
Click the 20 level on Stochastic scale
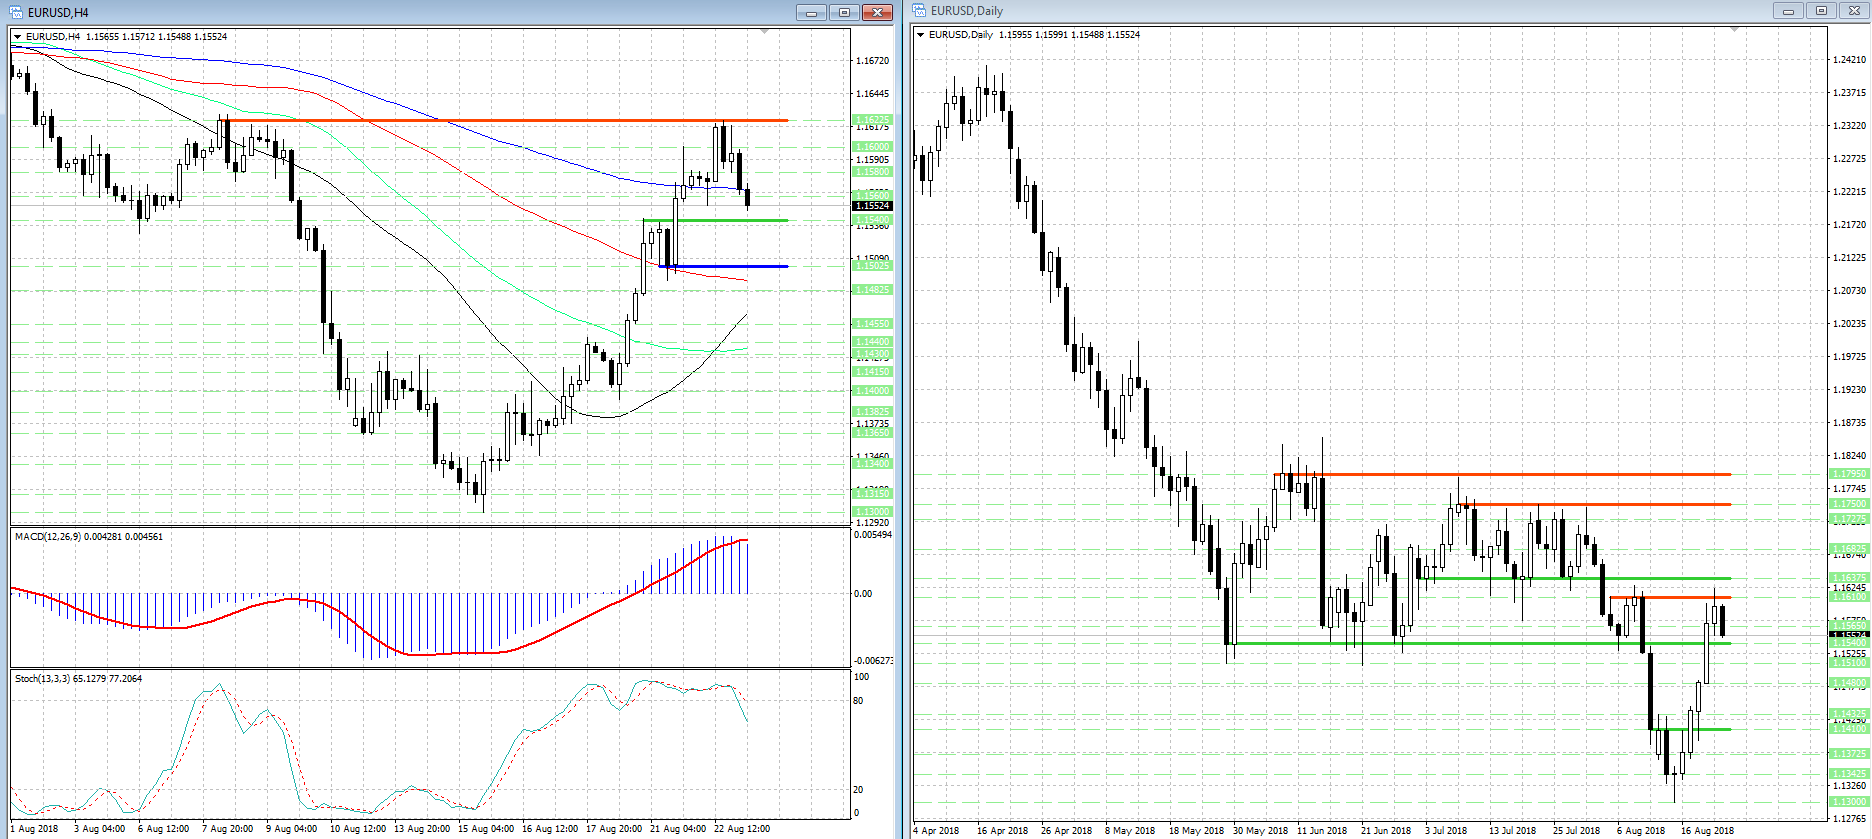[858, 790]
